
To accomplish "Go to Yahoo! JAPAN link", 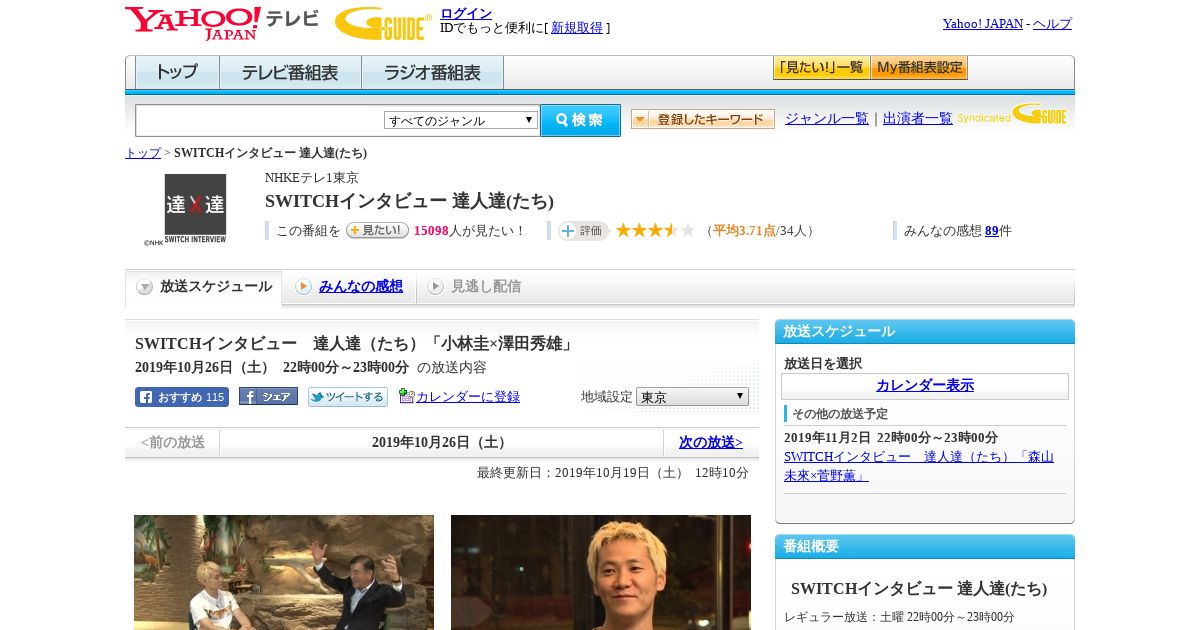I will (982, 24).
